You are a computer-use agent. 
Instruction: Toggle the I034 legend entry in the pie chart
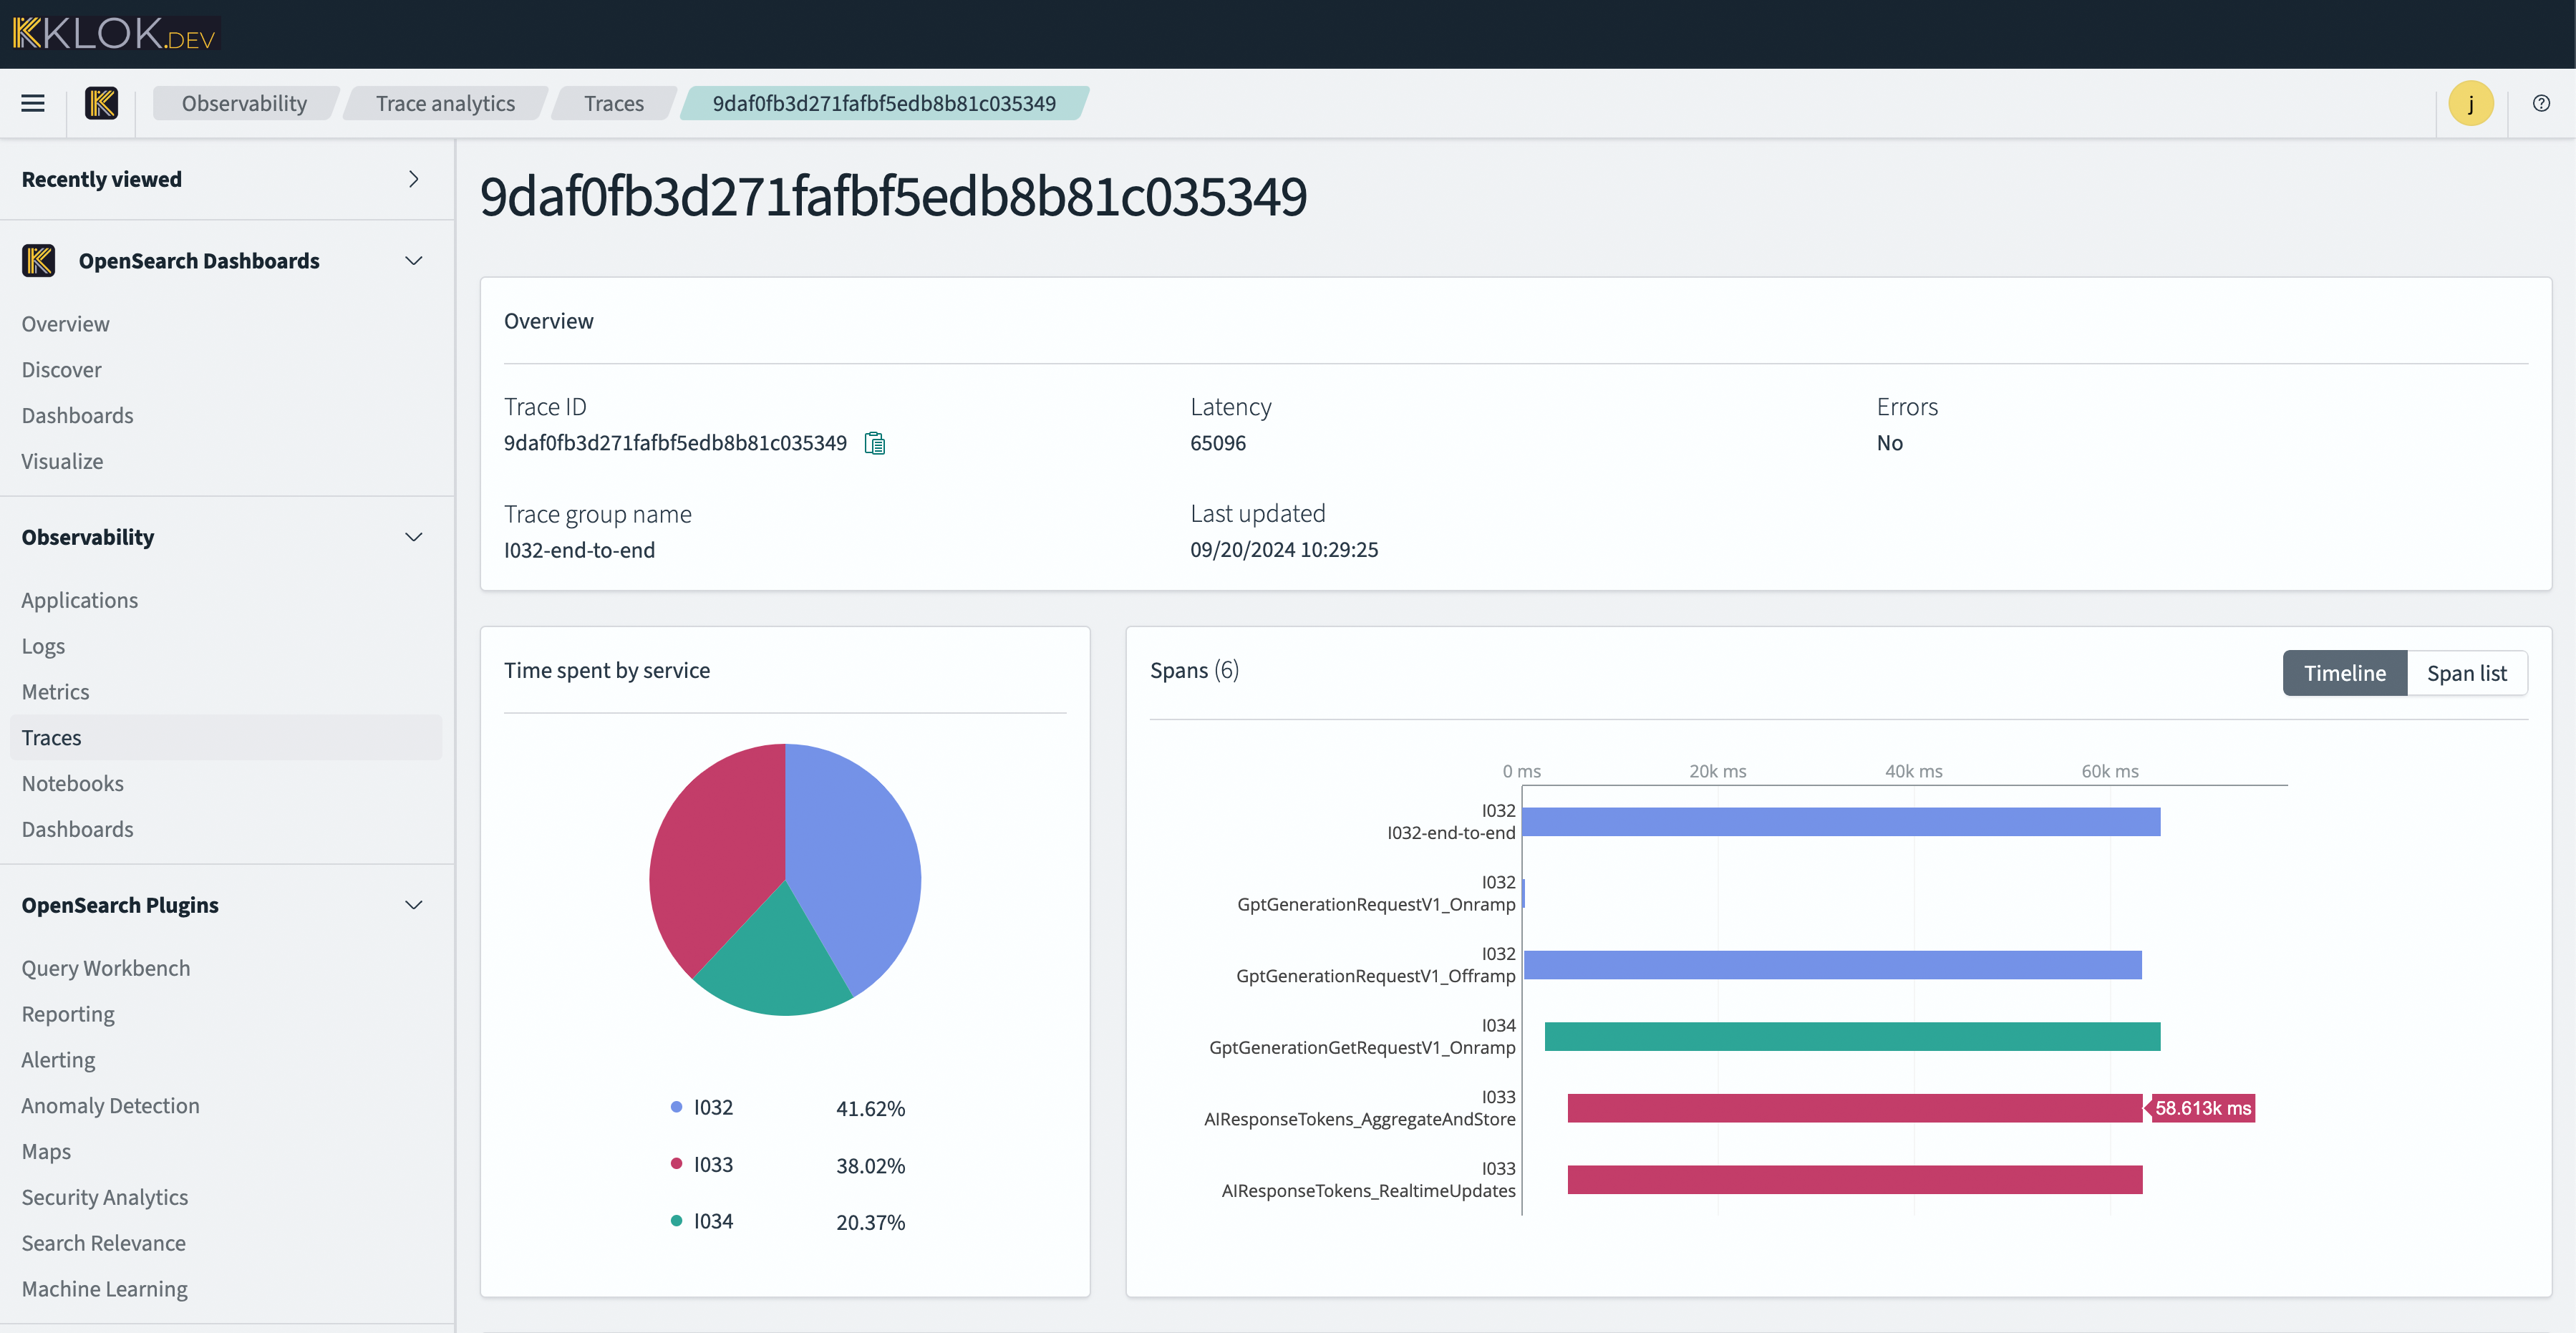point(712,1221)
